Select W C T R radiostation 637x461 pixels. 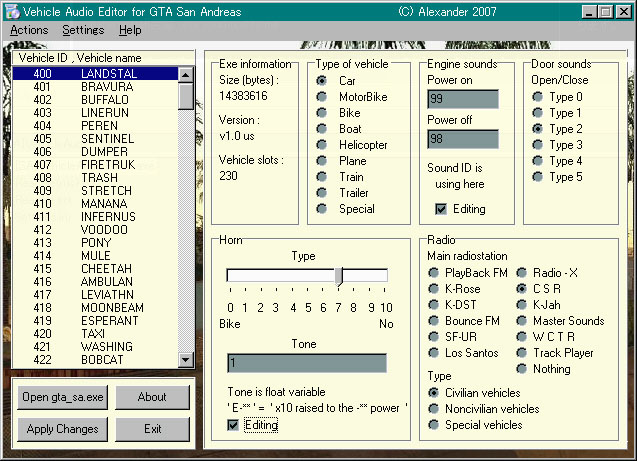(522, 337)
